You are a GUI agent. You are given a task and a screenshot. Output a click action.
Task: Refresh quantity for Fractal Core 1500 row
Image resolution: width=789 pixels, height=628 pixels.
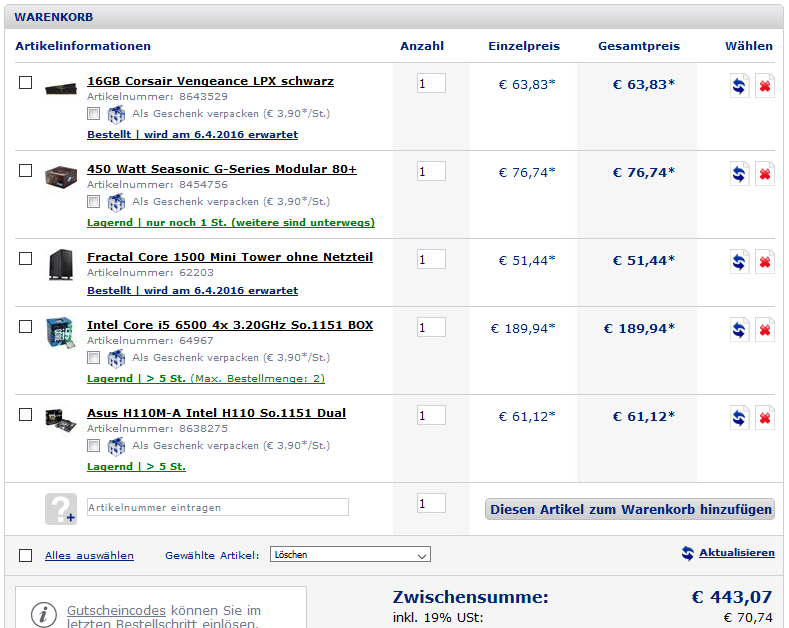point(739,262)
